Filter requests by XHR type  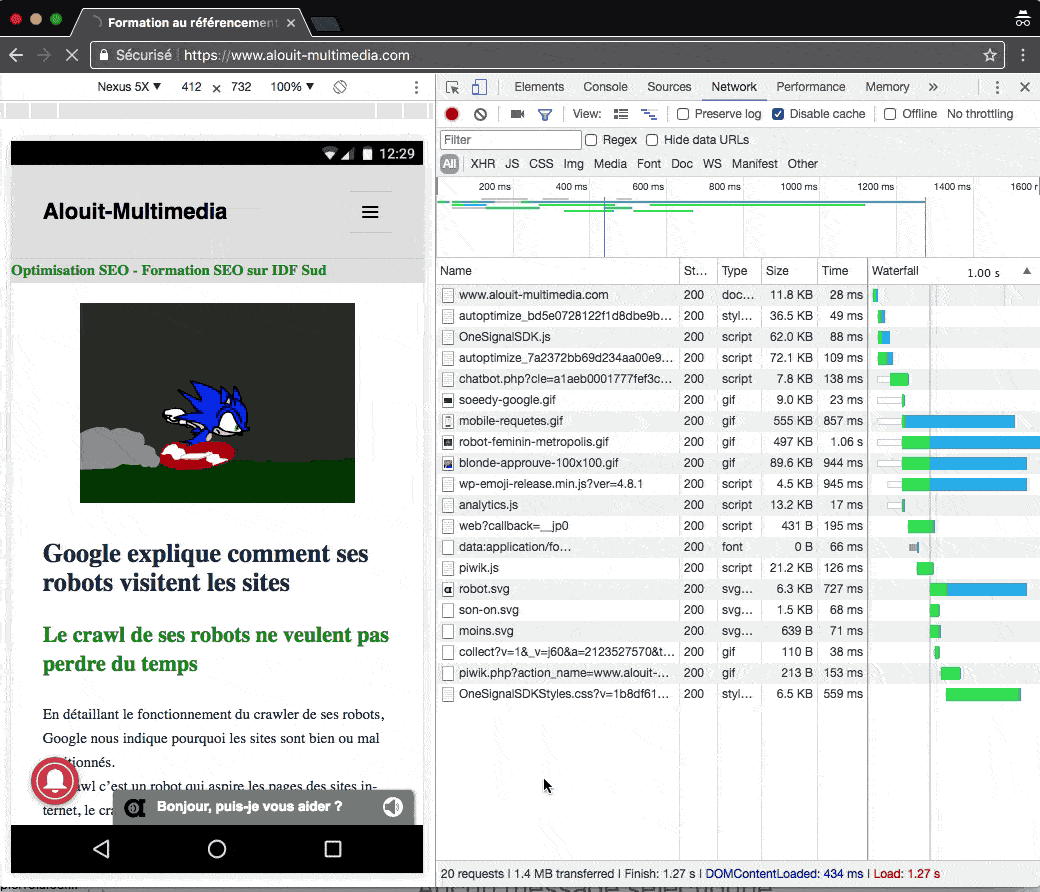click(x=483, y=164)
